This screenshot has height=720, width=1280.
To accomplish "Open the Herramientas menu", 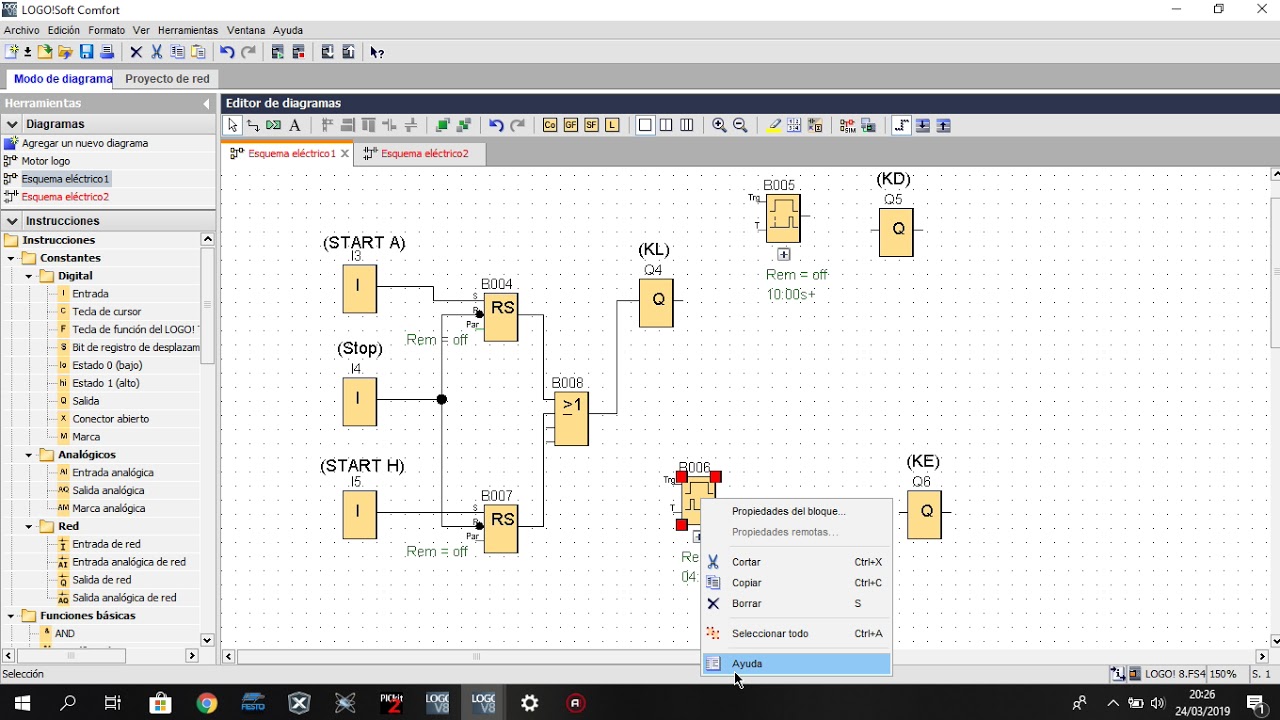I will click(188, 30).
